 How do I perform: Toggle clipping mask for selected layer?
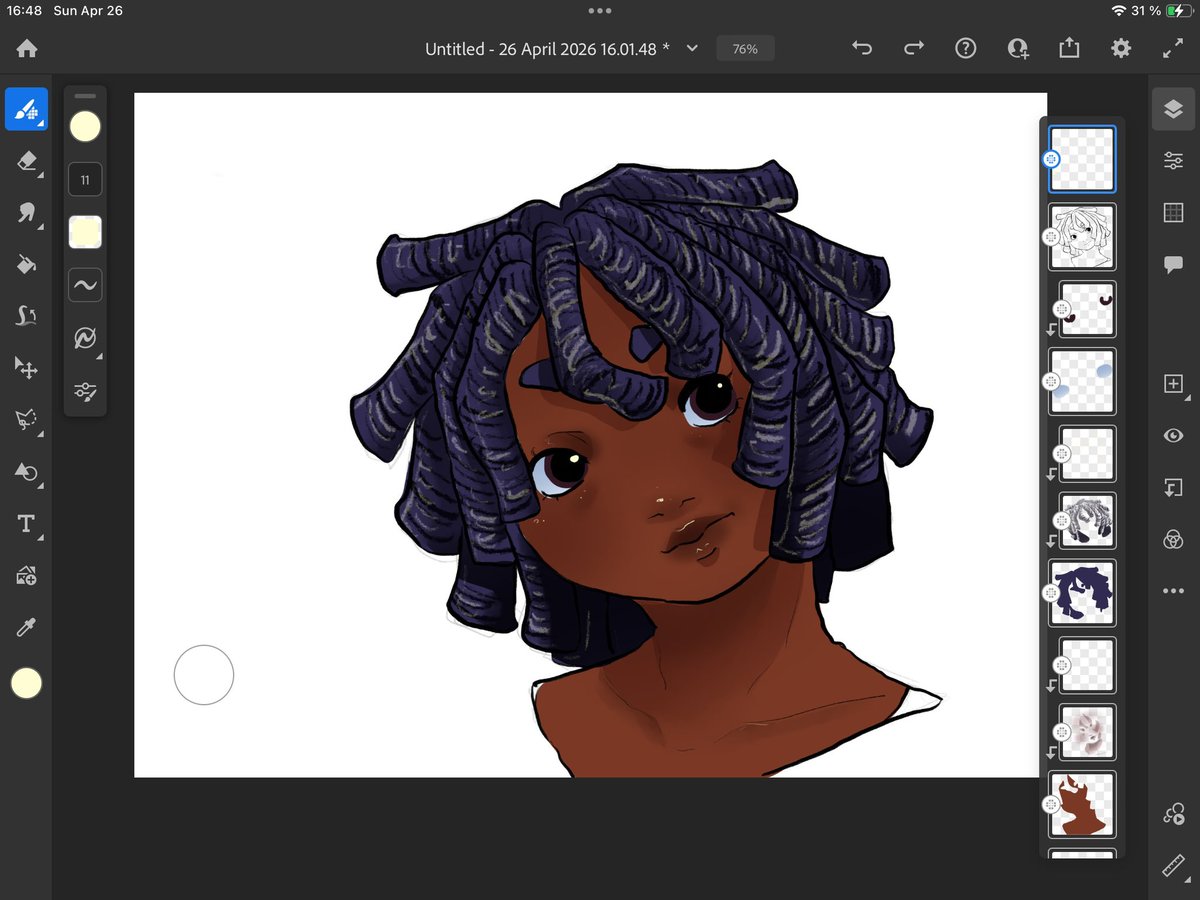(x=1173, y=487)
